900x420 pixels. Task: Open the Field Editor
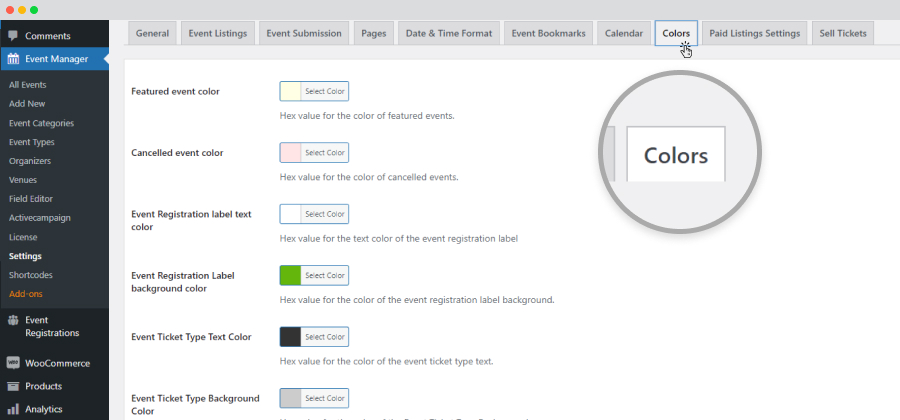click(x=31, y=199)
